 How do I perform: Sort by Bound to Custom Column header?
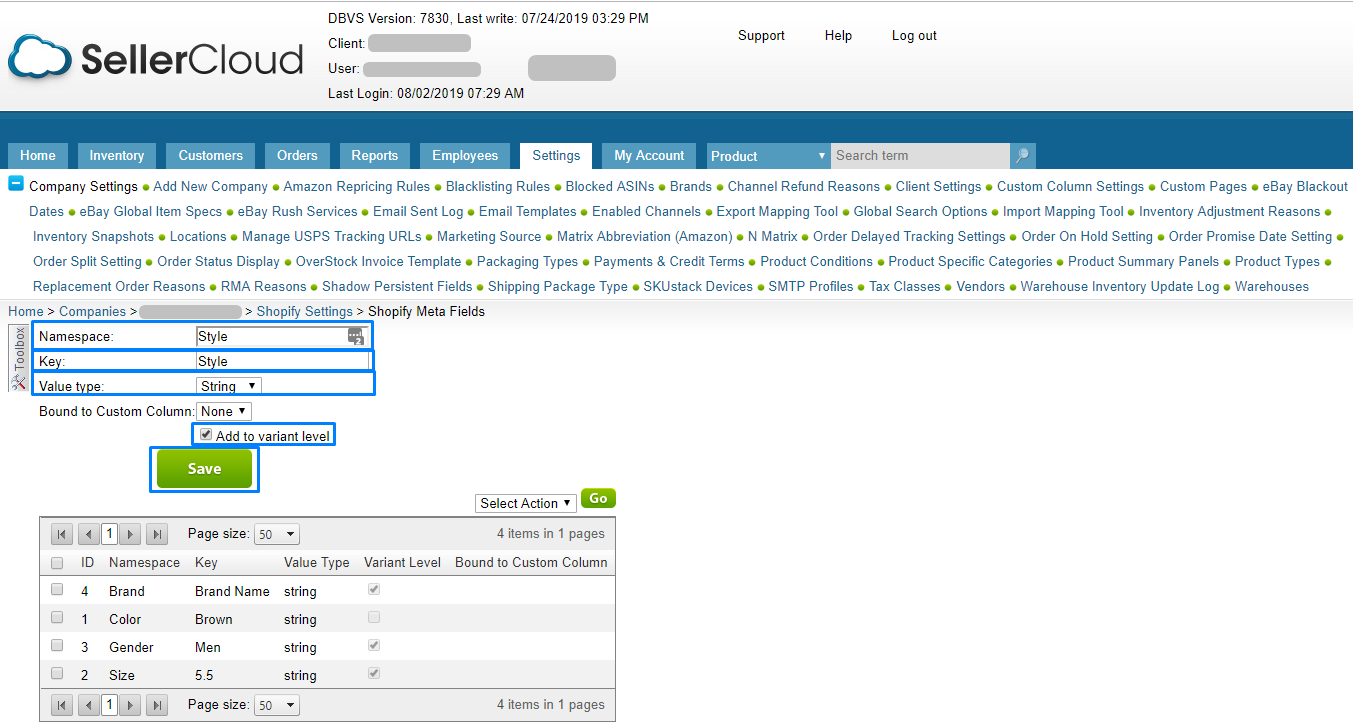(531, 562)
